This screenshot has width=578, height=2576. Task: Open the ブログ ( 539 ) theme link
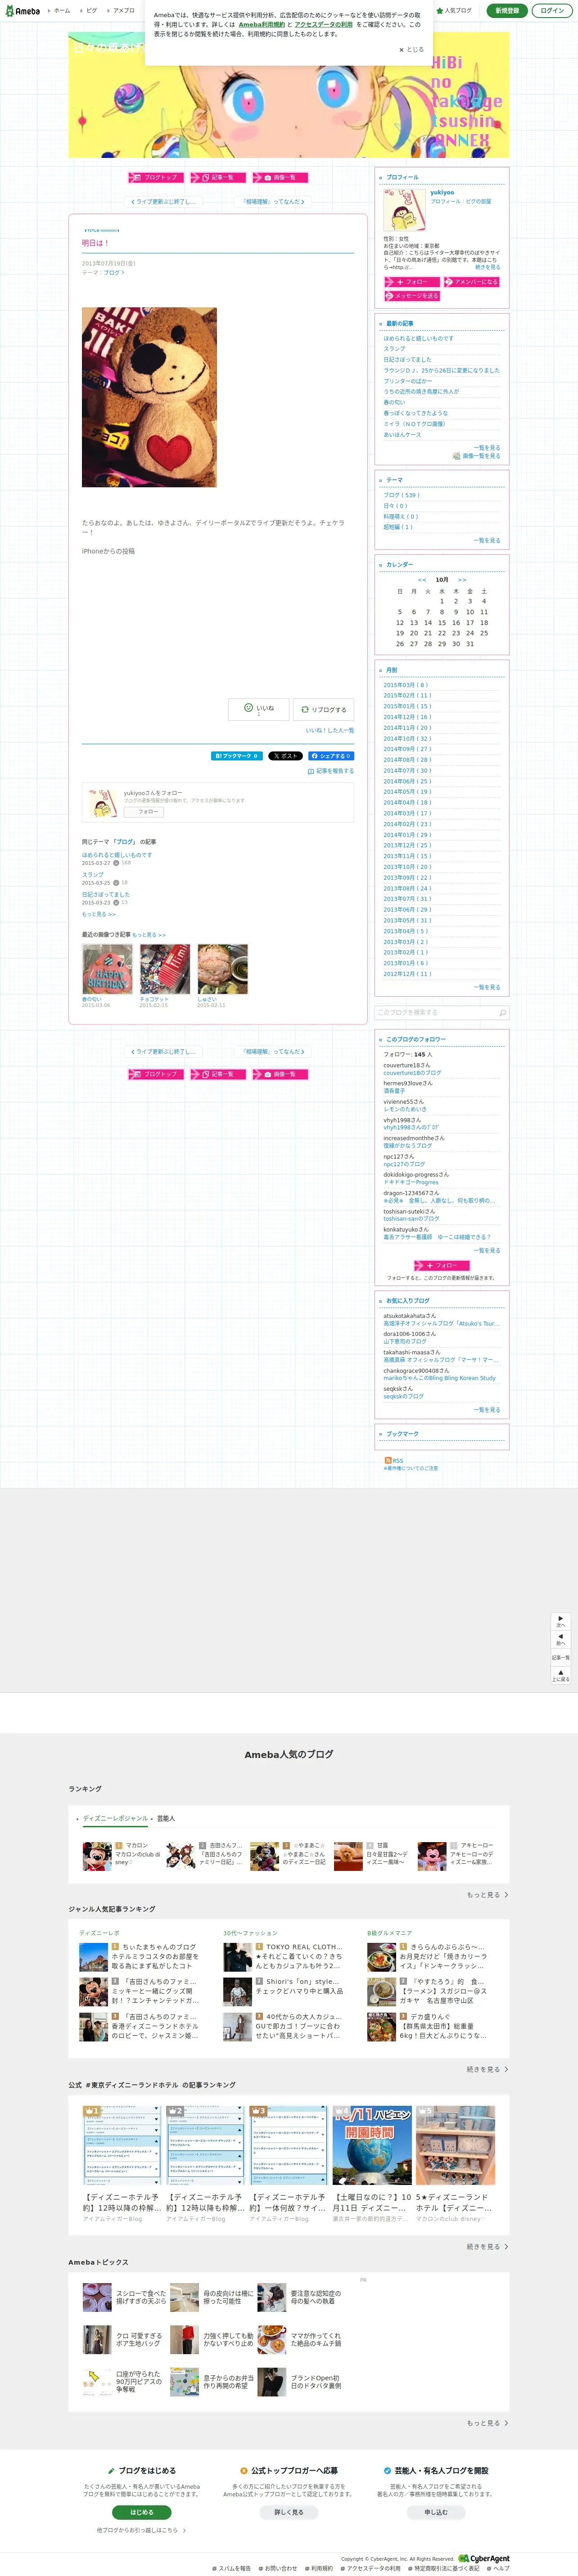pos(401,495)
